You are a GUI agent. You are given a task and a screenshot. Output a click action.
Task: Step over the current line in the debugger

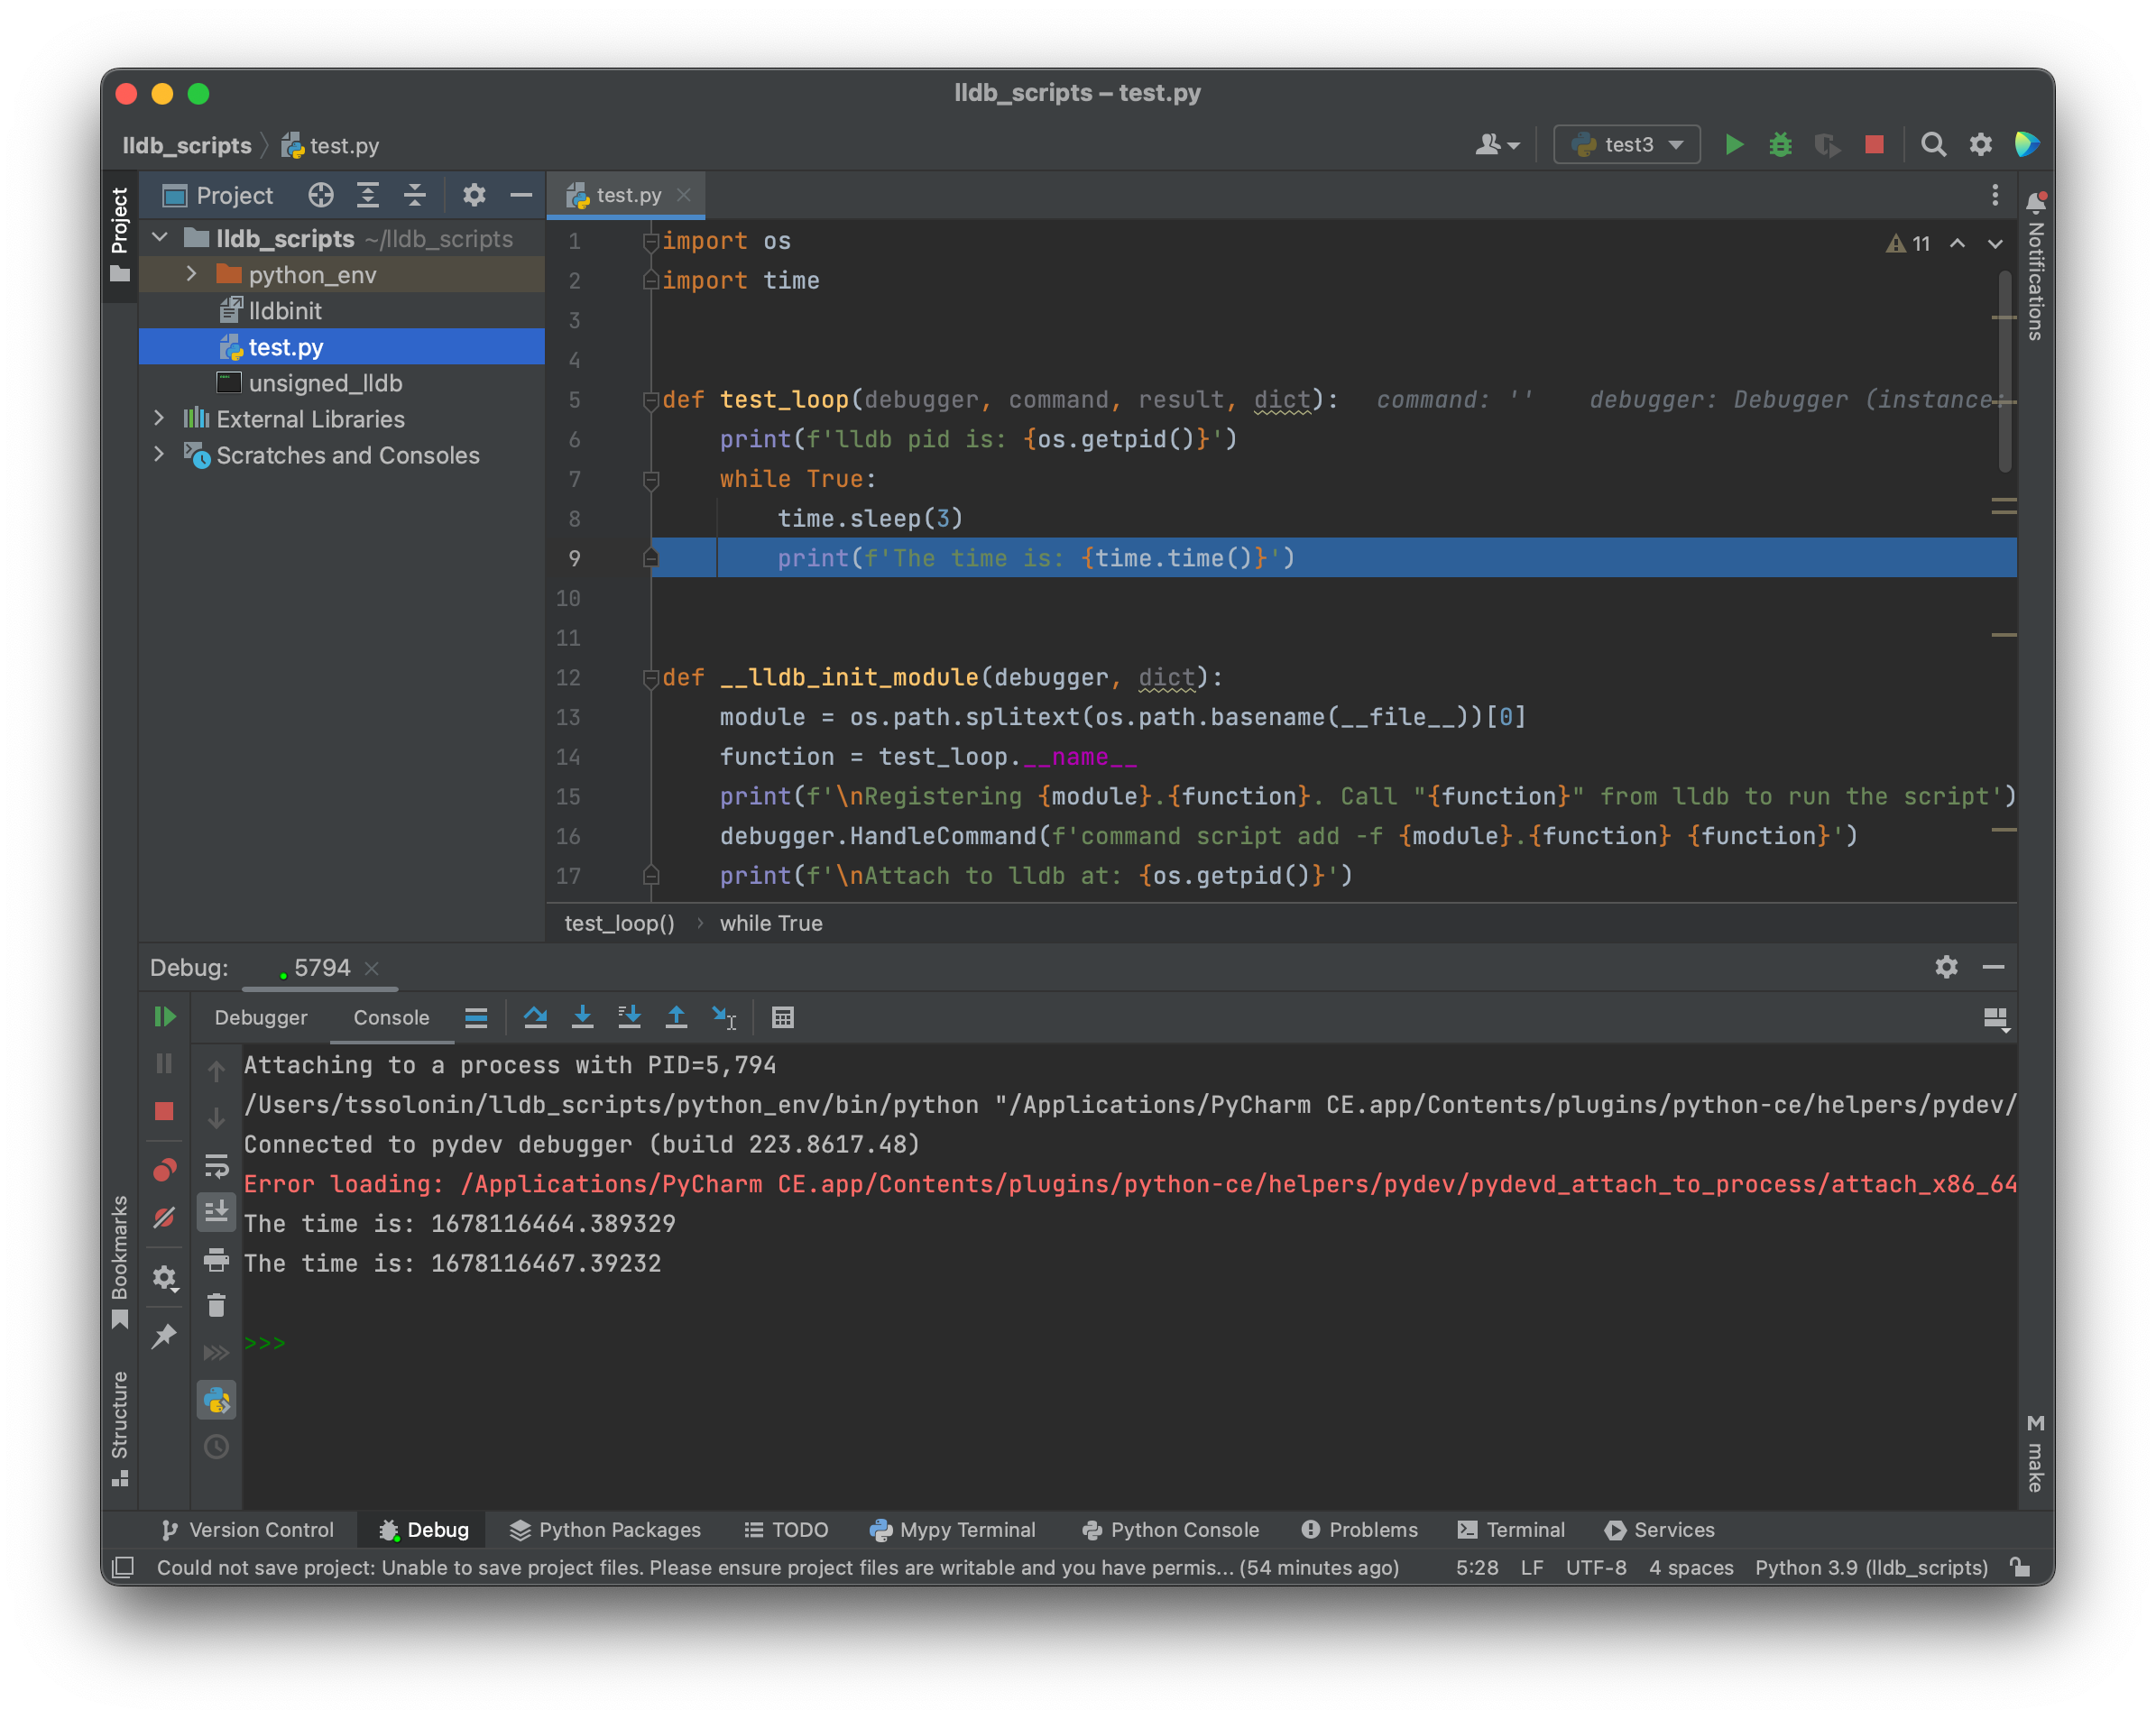tap(536, 1017)
